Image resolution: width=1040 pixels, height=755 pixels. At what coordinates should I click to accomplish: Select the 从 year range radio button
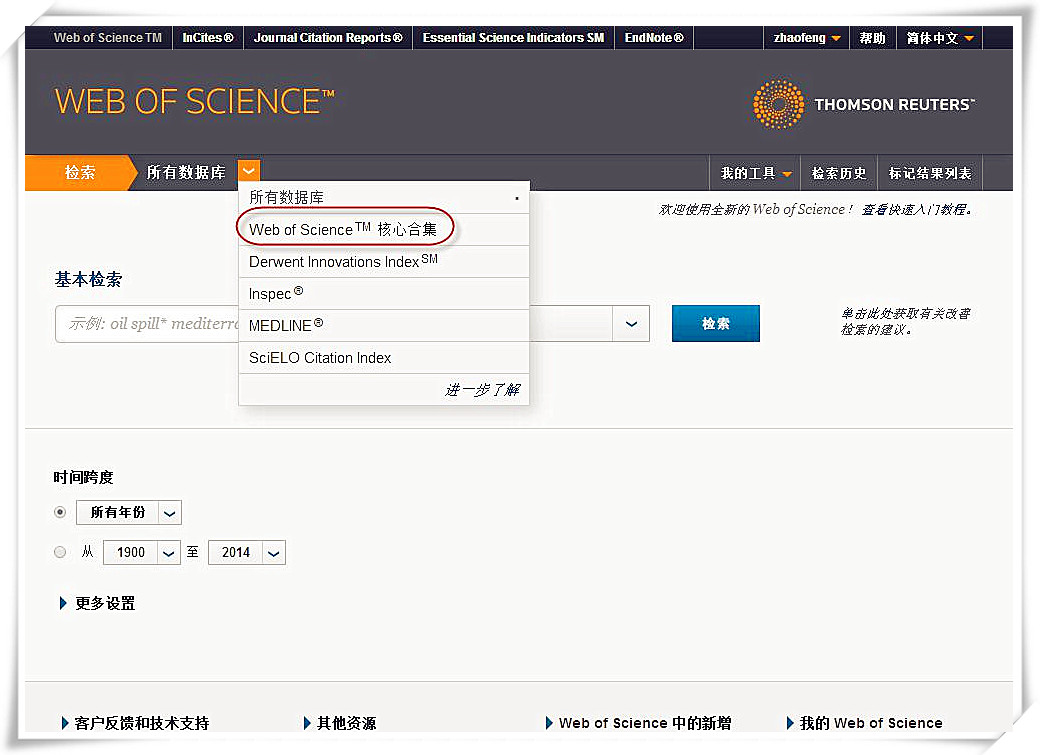coord(60,552)
